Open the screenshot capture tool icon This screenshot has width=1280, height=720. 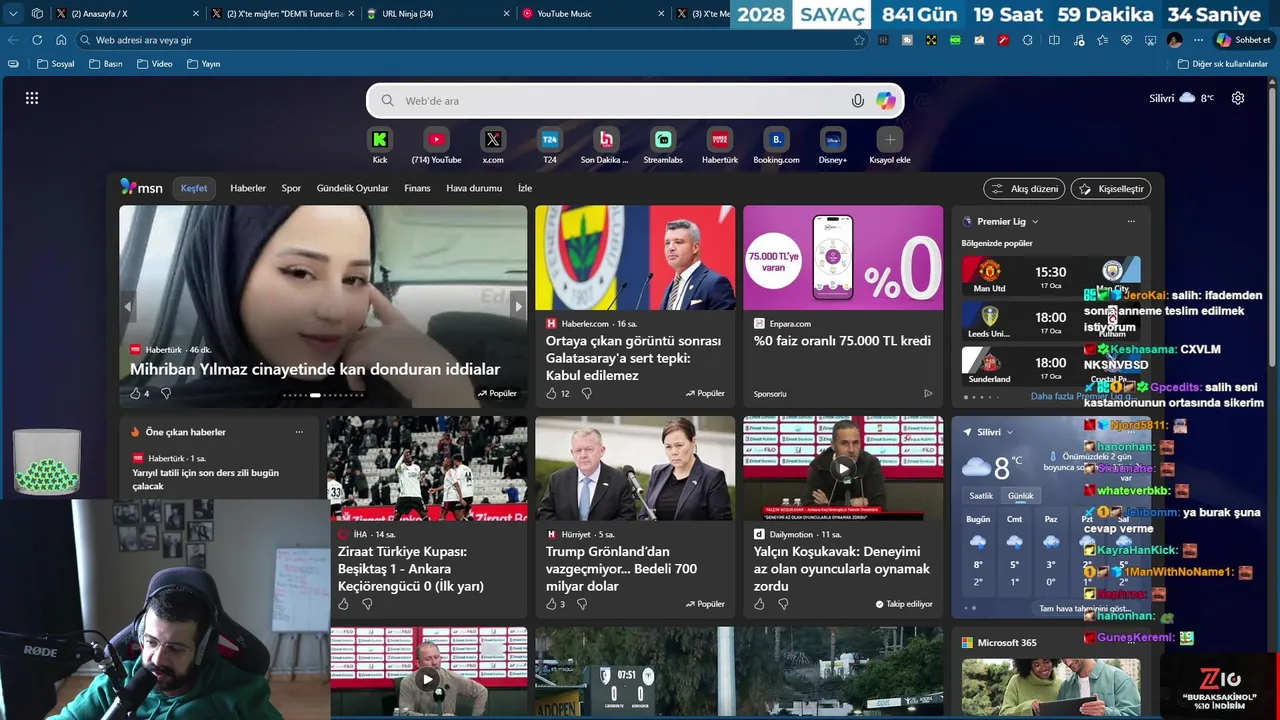(1150, 40)
